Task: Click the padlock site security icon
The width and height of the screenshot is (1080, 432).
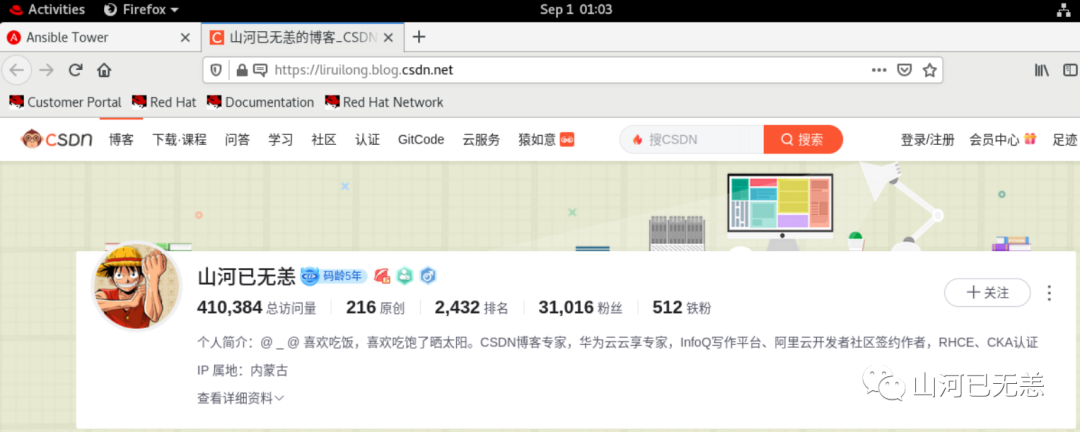Action: tap(241, 70)
